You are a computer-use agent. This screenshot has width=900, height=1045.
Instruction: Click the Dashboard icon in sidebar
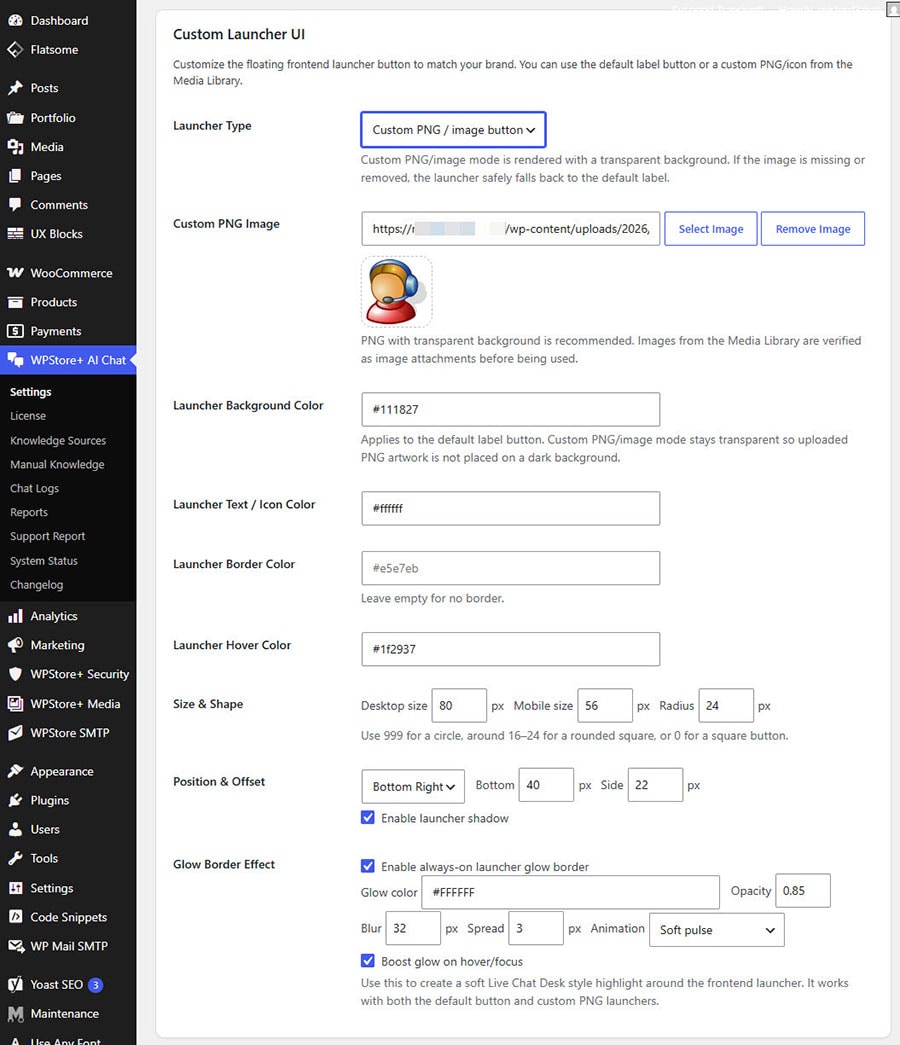[x=15, y=21]
